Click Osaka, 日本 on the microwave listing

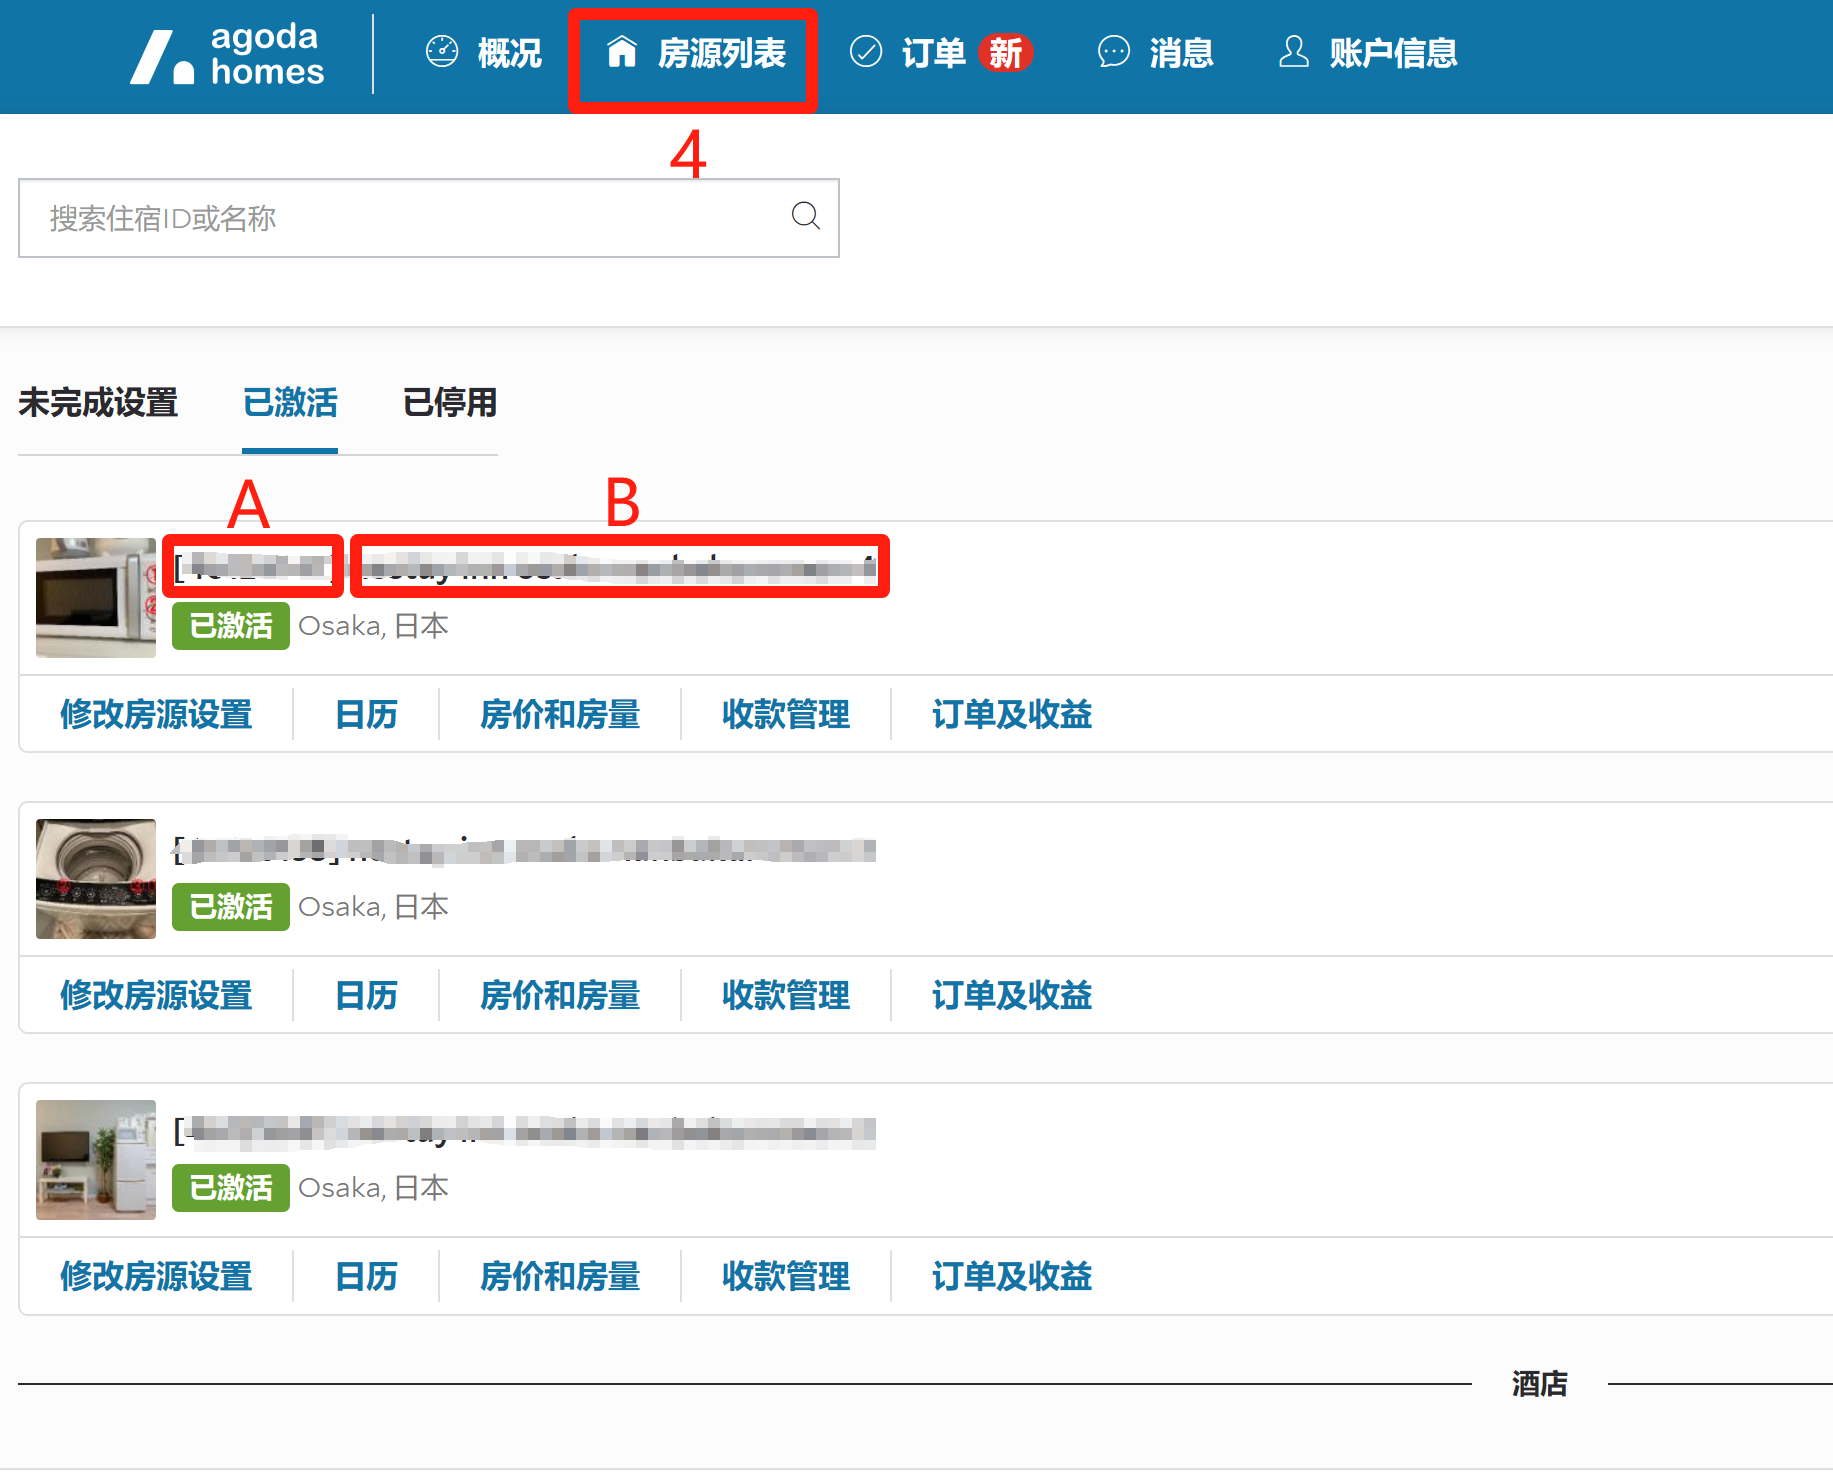373,626
